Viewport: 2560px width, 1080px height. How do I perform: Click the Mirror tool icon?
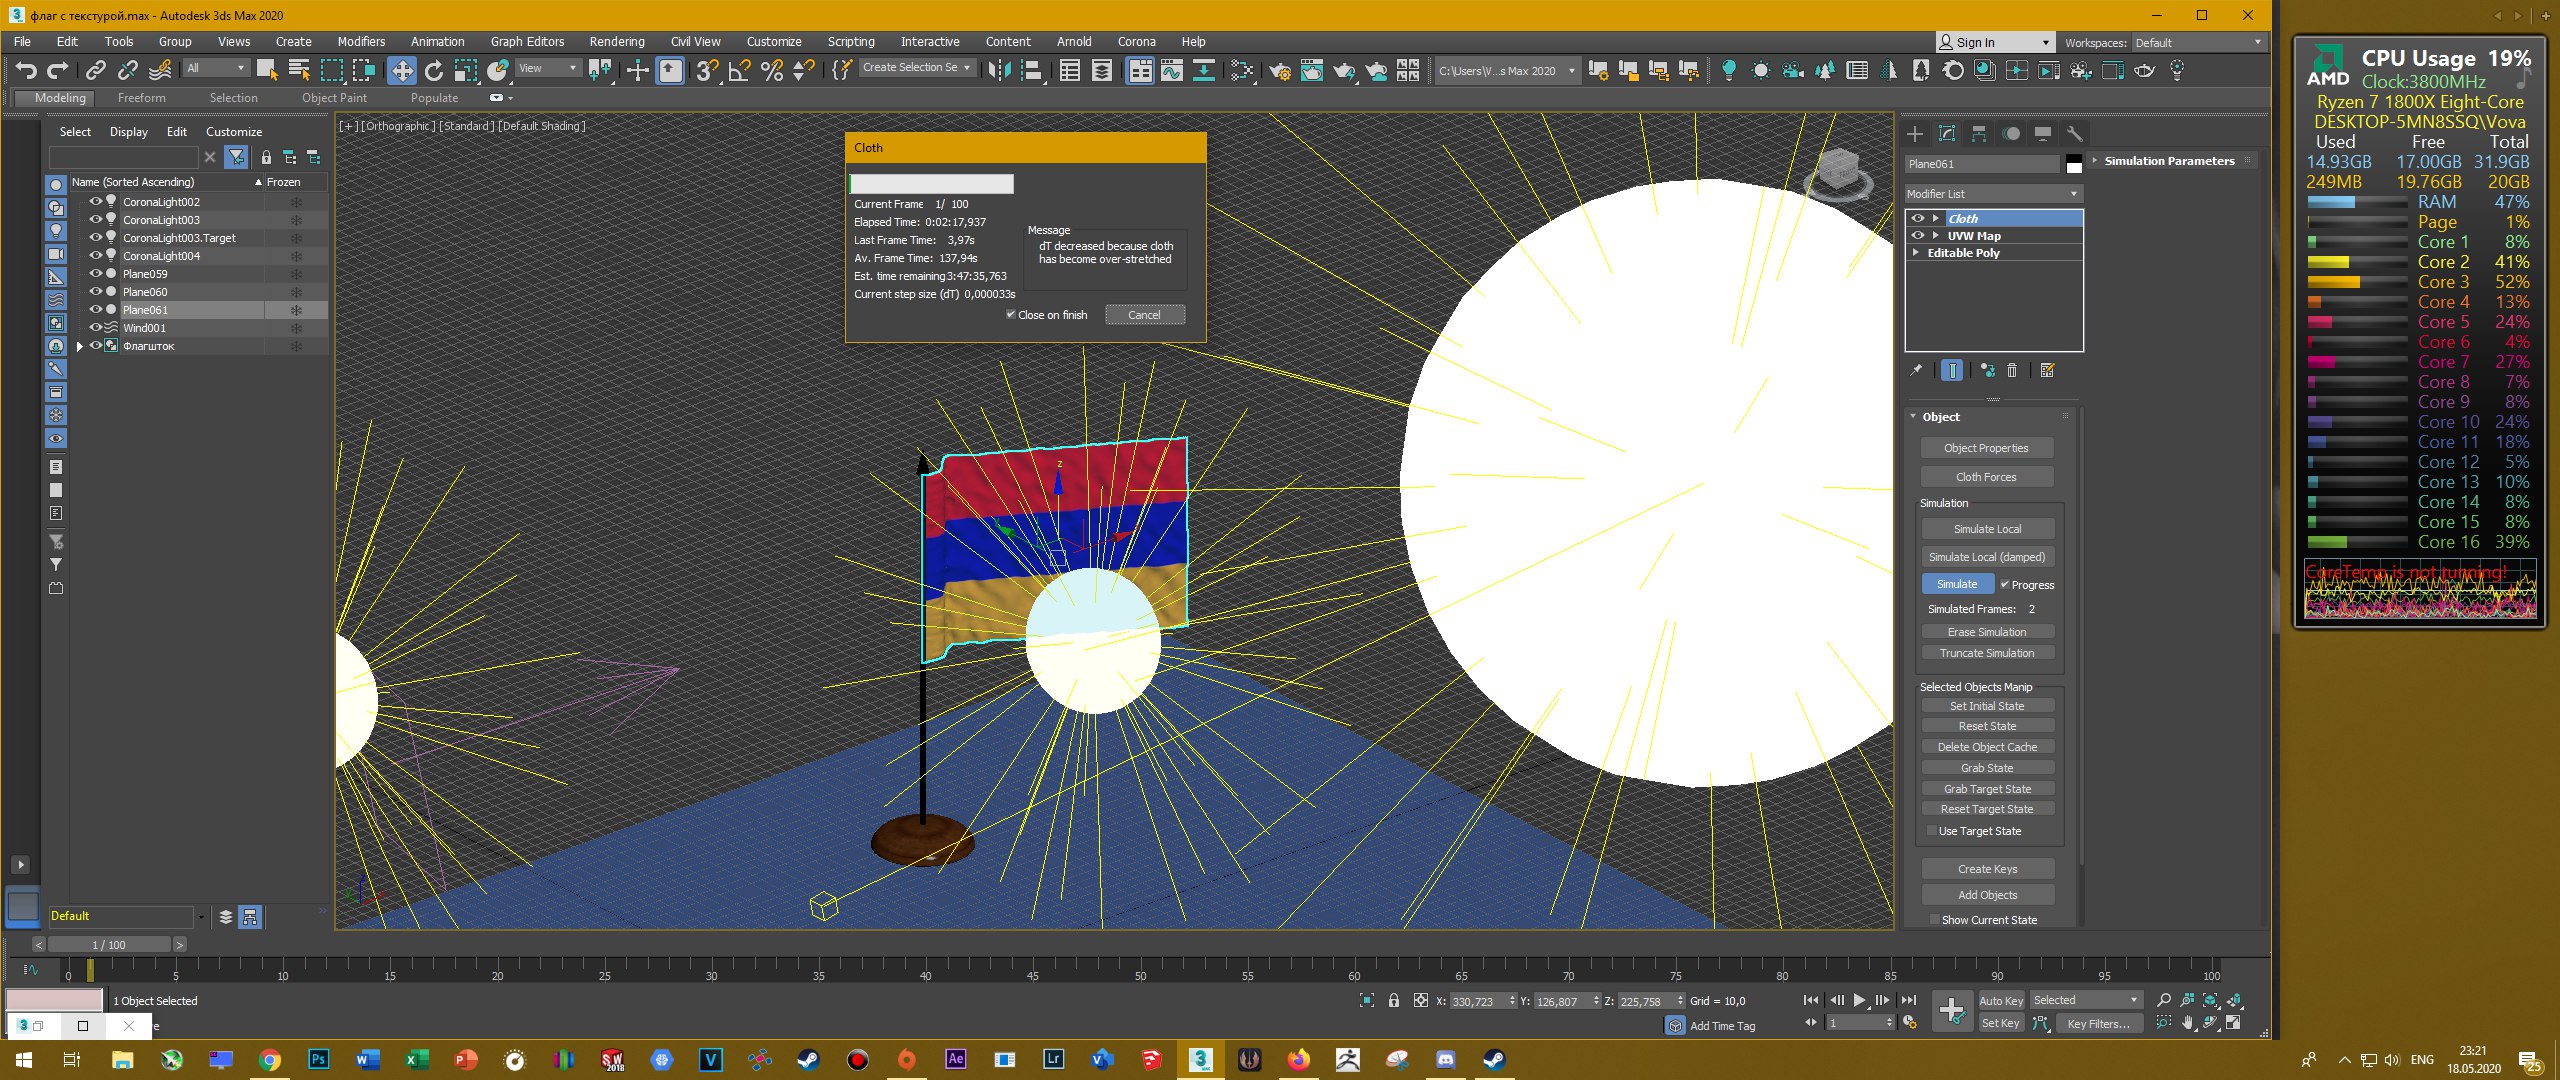tap(998, 70)
